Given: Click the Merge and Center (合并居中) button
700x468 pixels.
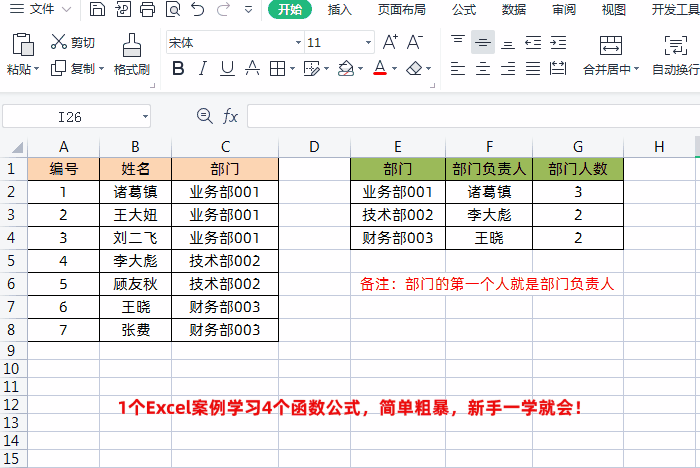Looking at the screenshot, I should (611, 54).
